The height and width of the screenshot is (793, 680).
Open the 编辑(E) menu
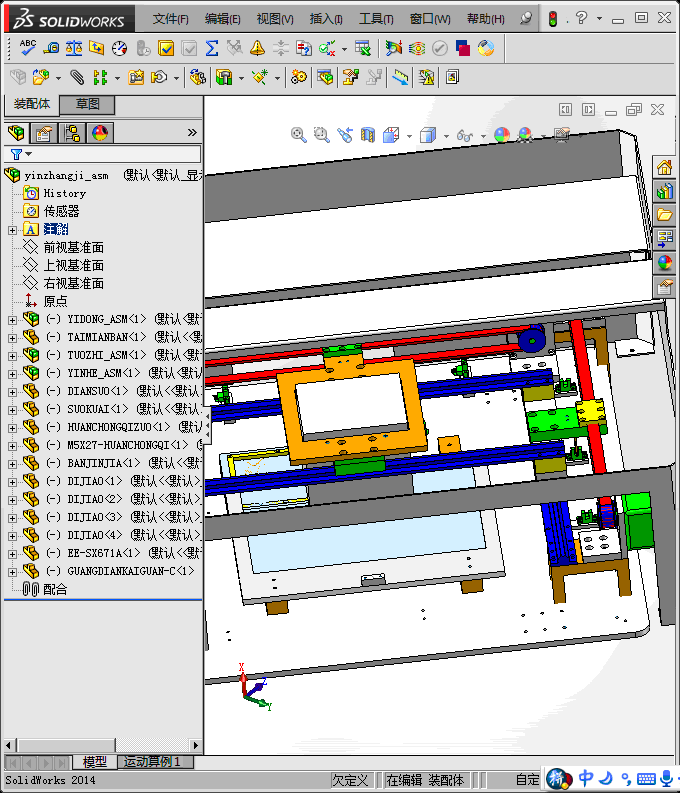(x=222, y=19)
